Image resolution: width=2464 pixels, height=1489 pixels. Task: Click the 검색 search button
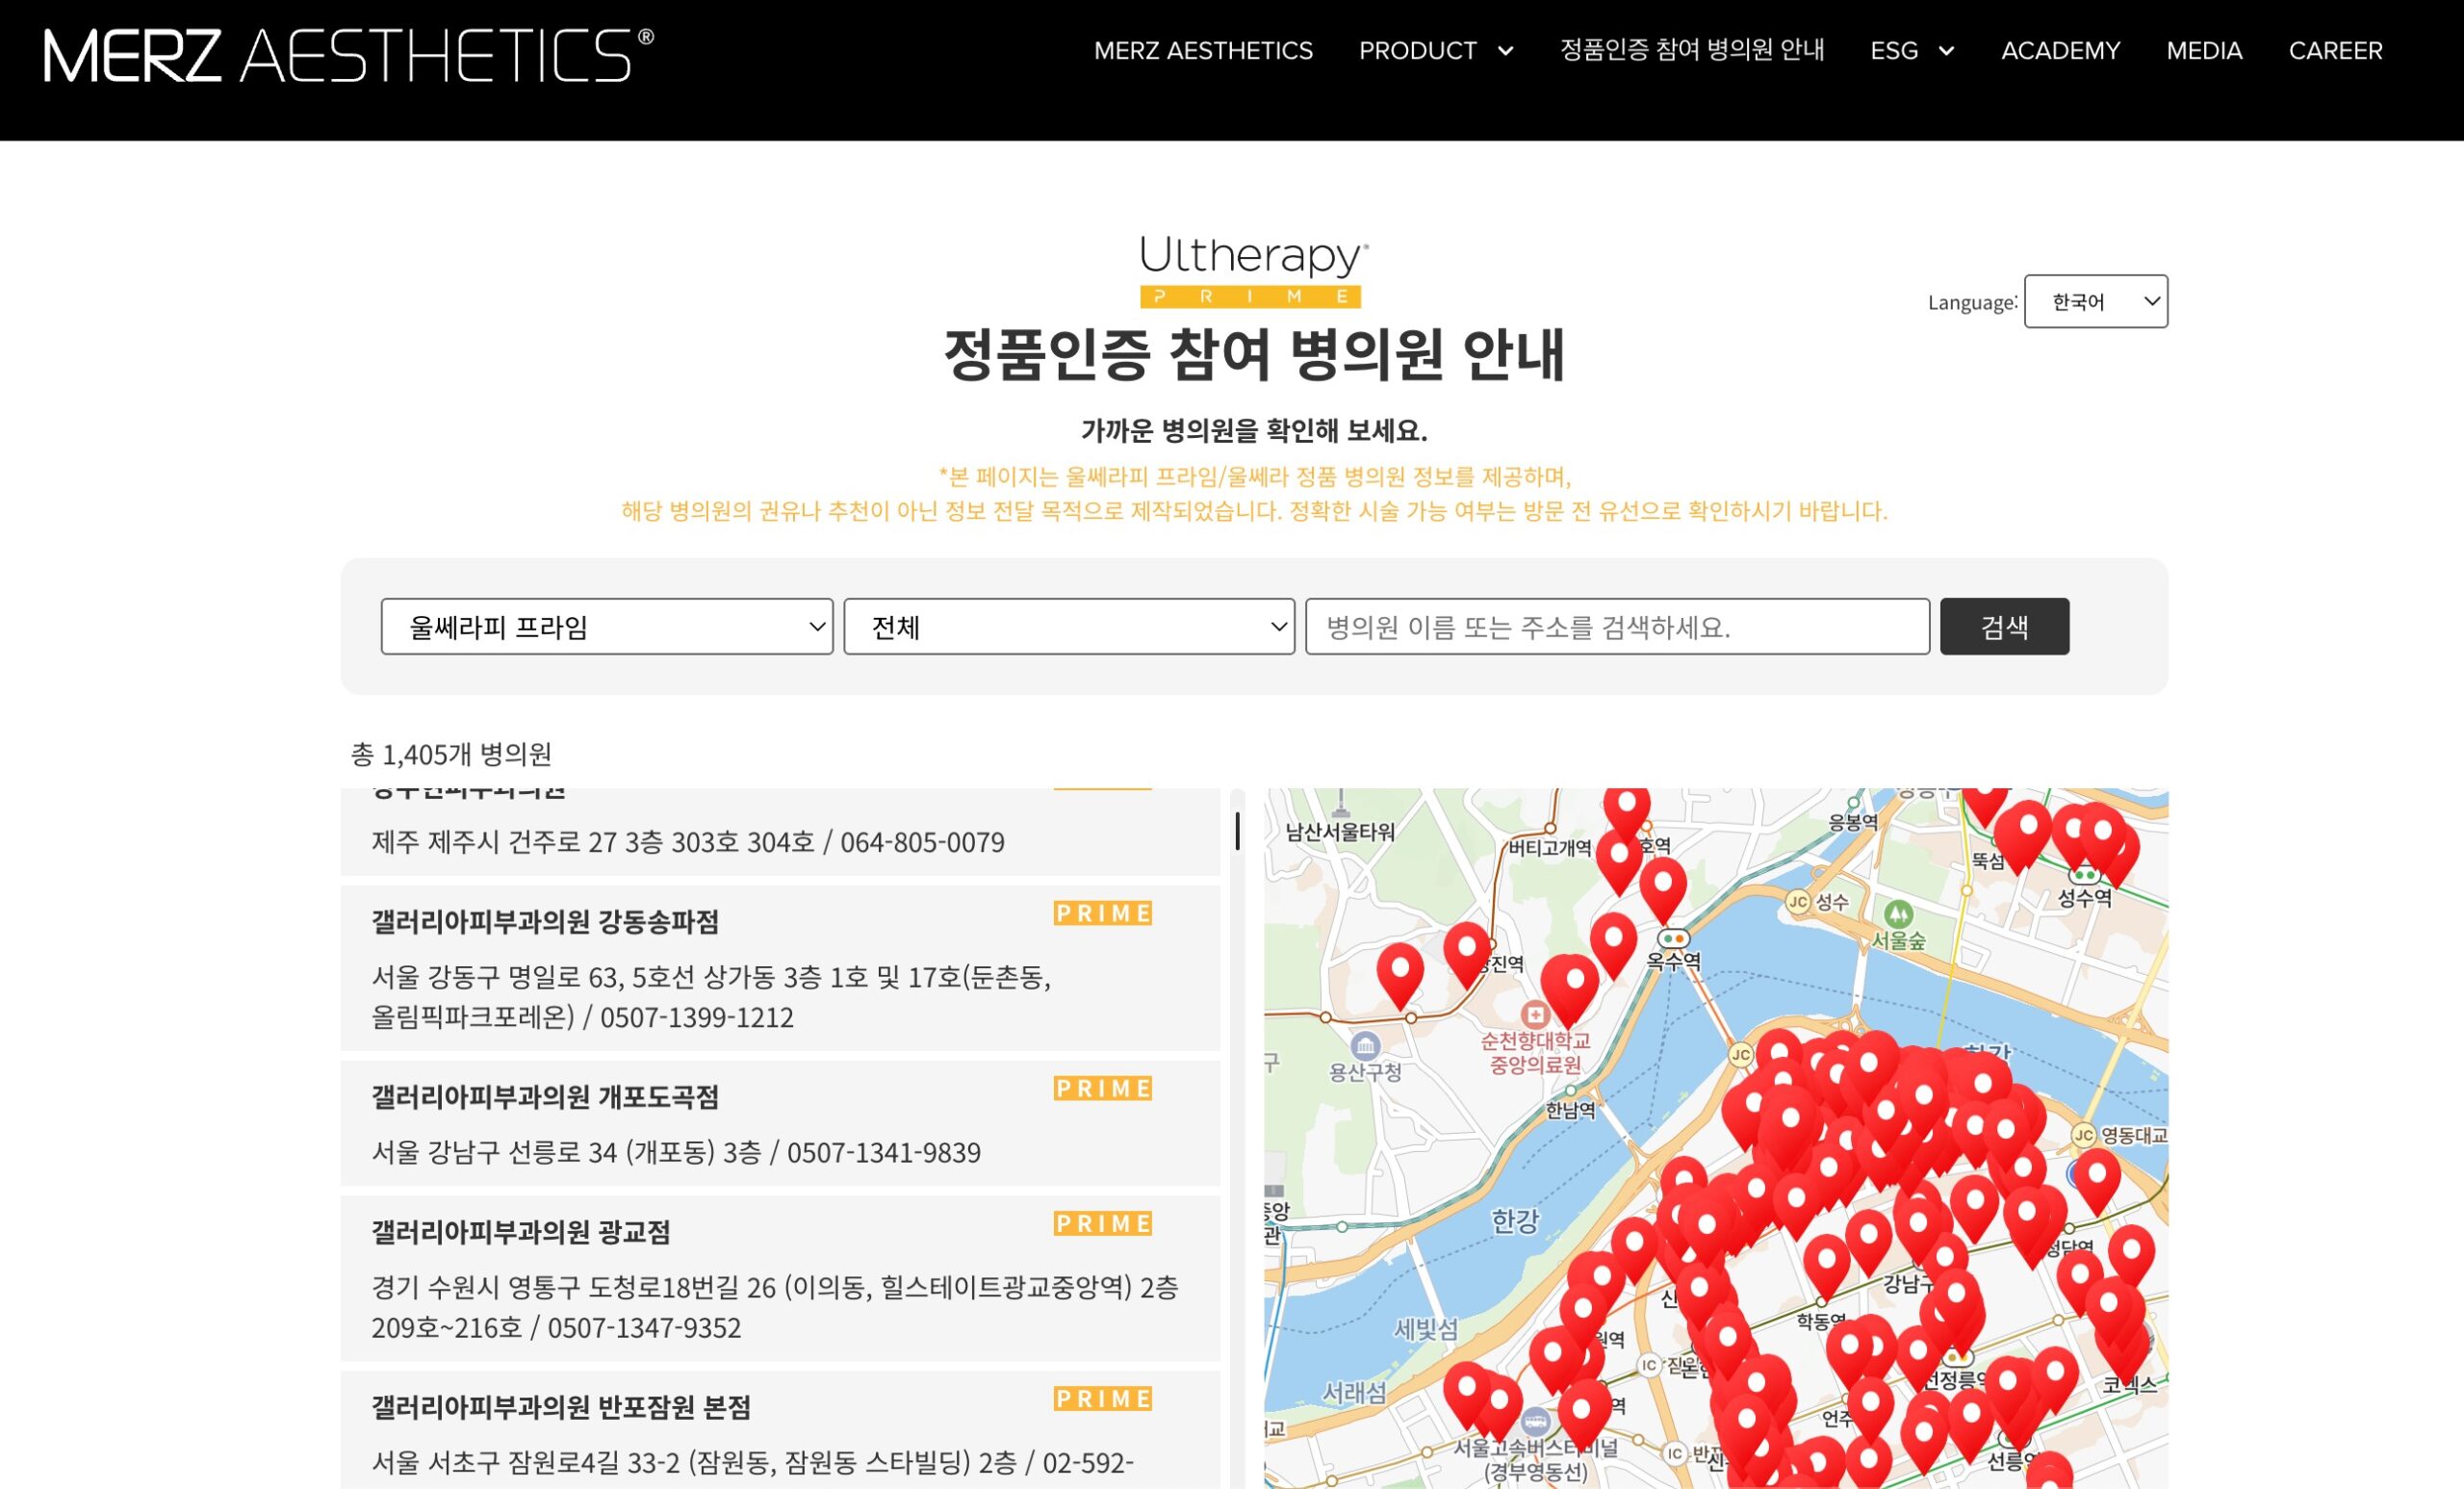[x=2004, y=627]
